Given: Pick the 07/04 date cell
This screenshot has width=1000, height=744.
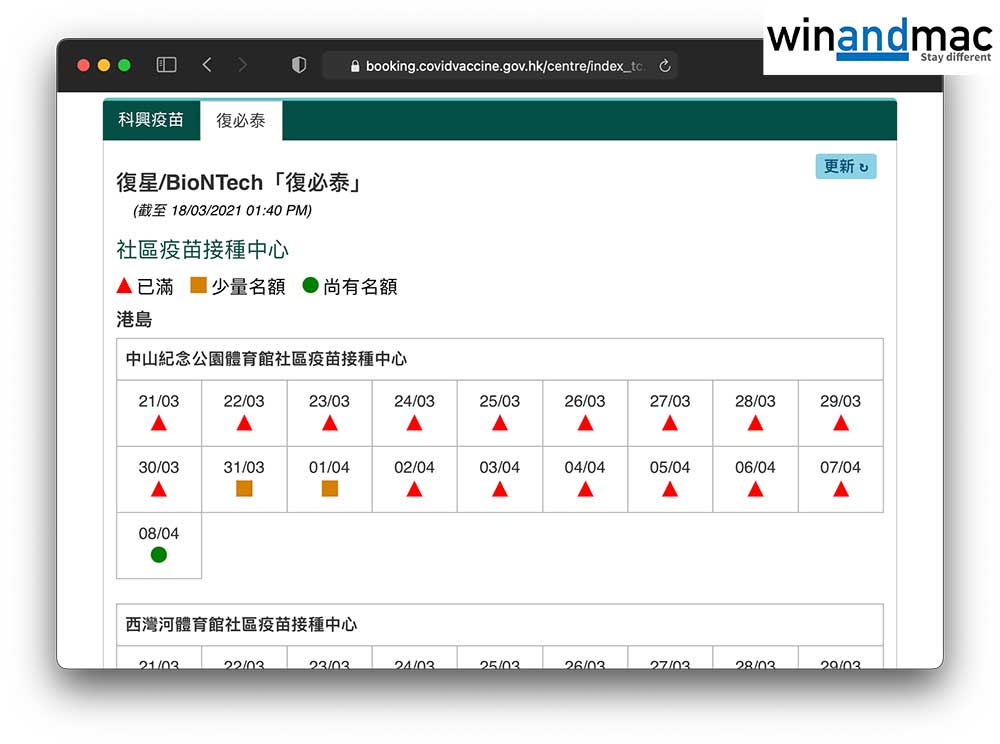Looking at the screenshot, I should [x=840, y=478].
